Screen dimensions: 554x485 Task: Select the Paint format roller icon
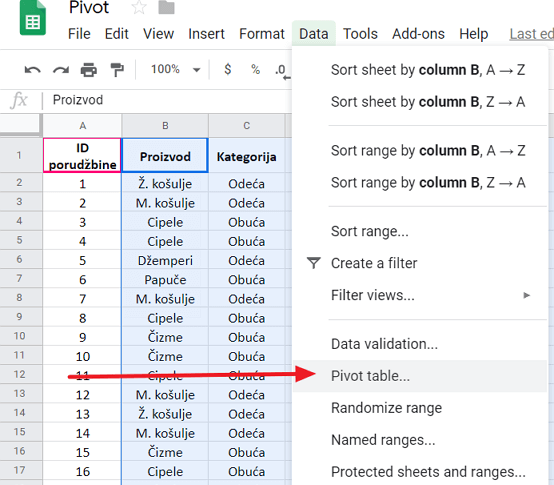[x=117, y=70]
